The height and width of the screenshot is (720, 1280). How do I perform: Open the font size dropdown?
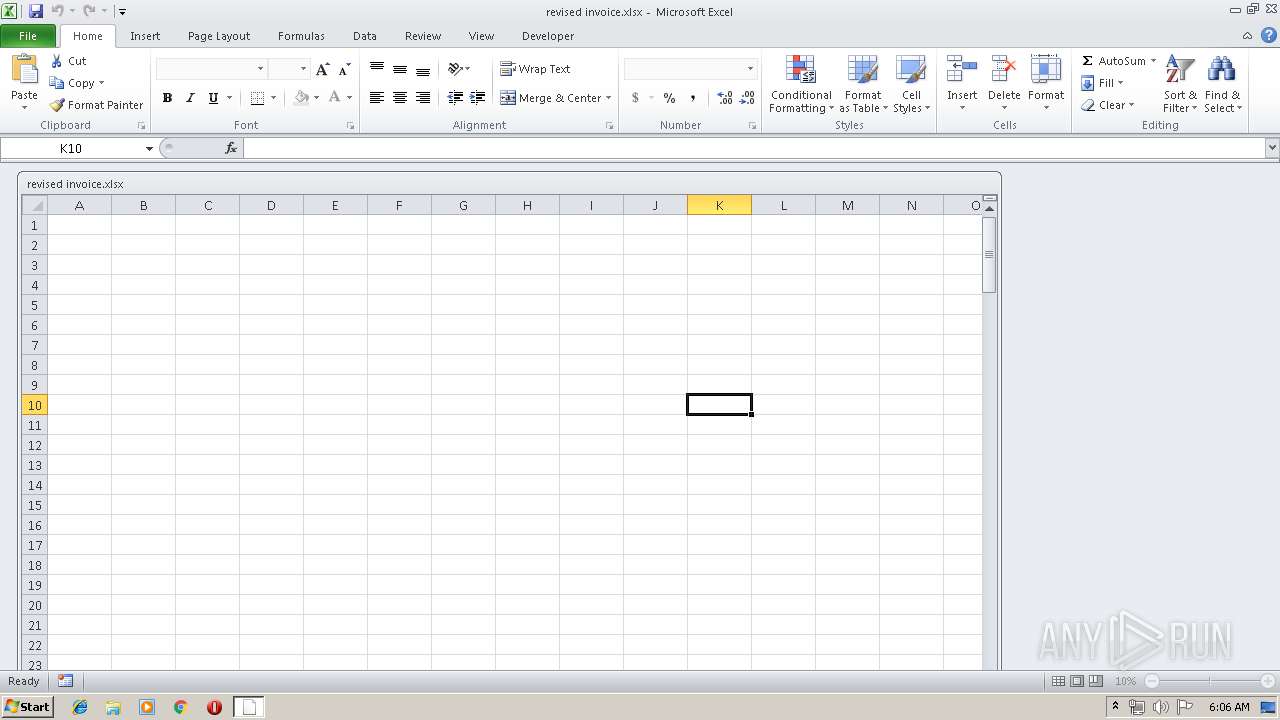(303, 69)
